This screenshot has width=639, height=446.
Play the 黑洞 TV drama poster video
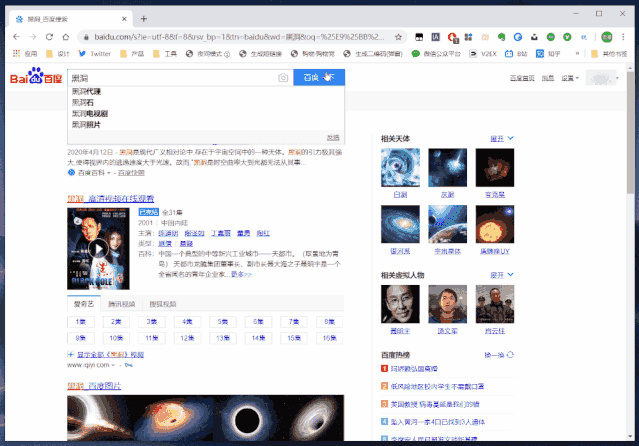click(98, 249)
